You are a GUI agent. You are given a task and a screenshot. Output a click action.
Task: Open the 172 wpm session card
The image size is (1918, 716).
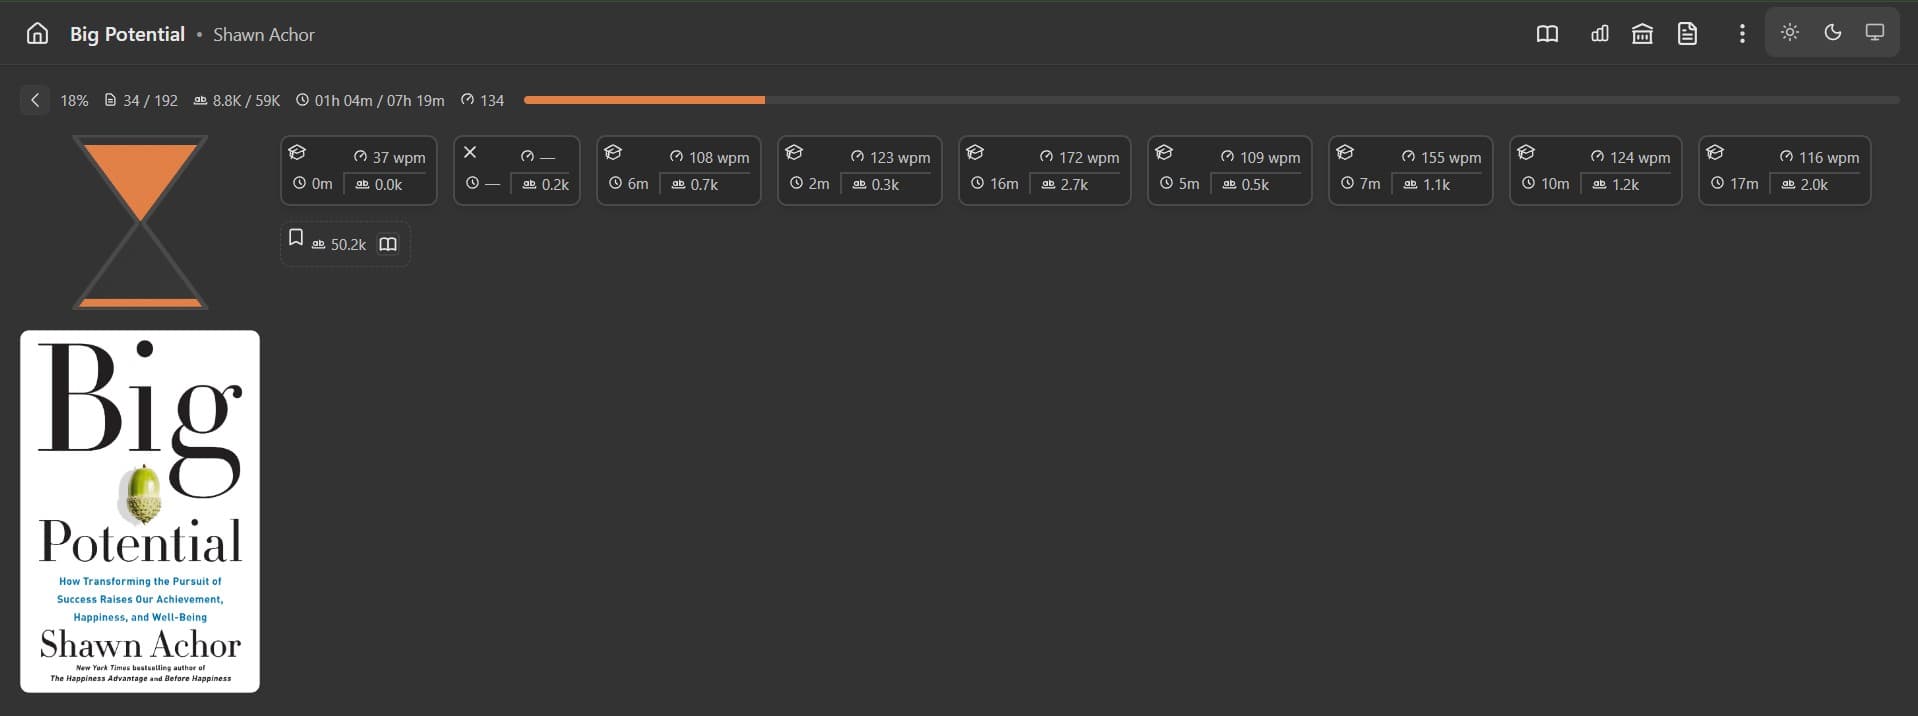1045,170
